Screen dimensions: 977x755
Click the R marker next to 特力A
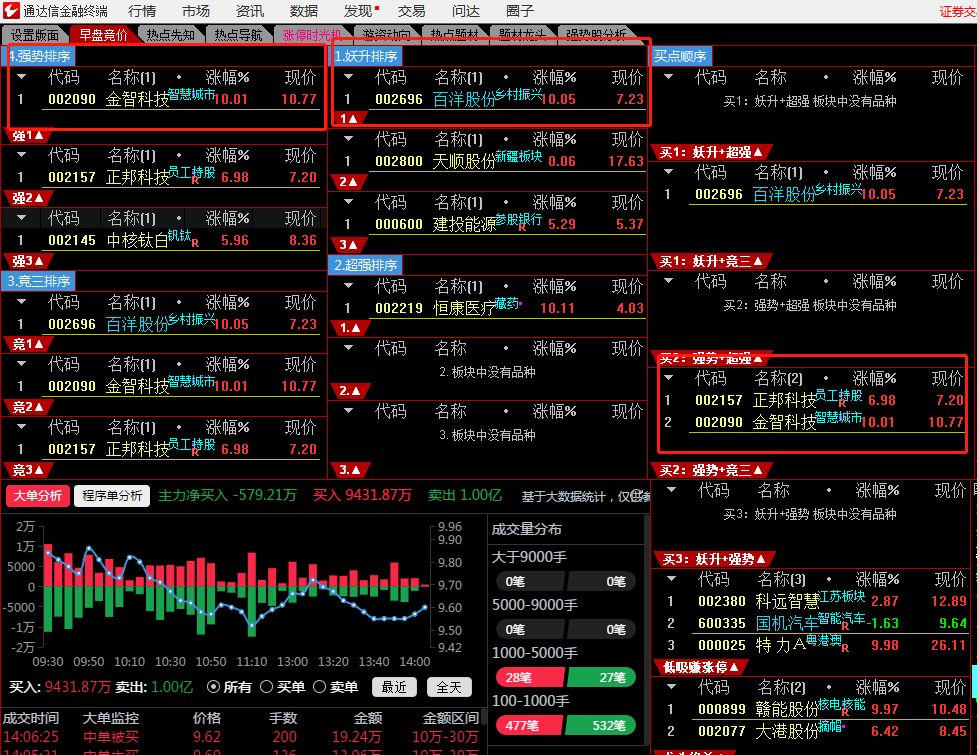click(x=845, y=649)
